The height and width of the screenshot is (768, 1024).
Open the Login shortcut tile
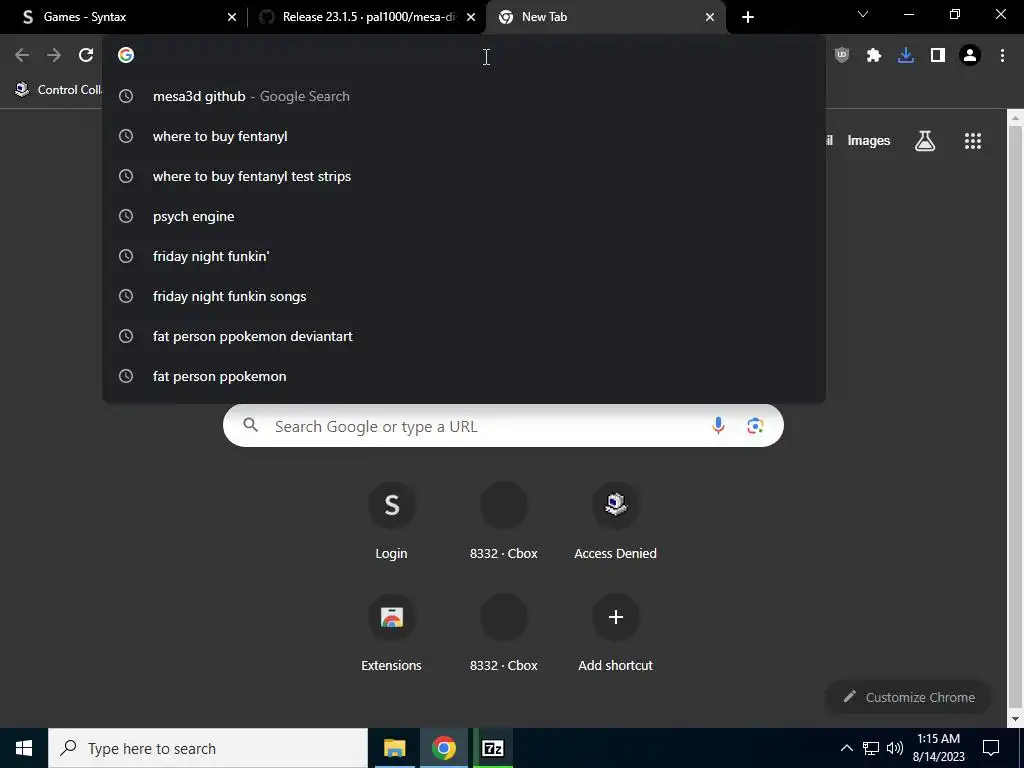[391, 522]
